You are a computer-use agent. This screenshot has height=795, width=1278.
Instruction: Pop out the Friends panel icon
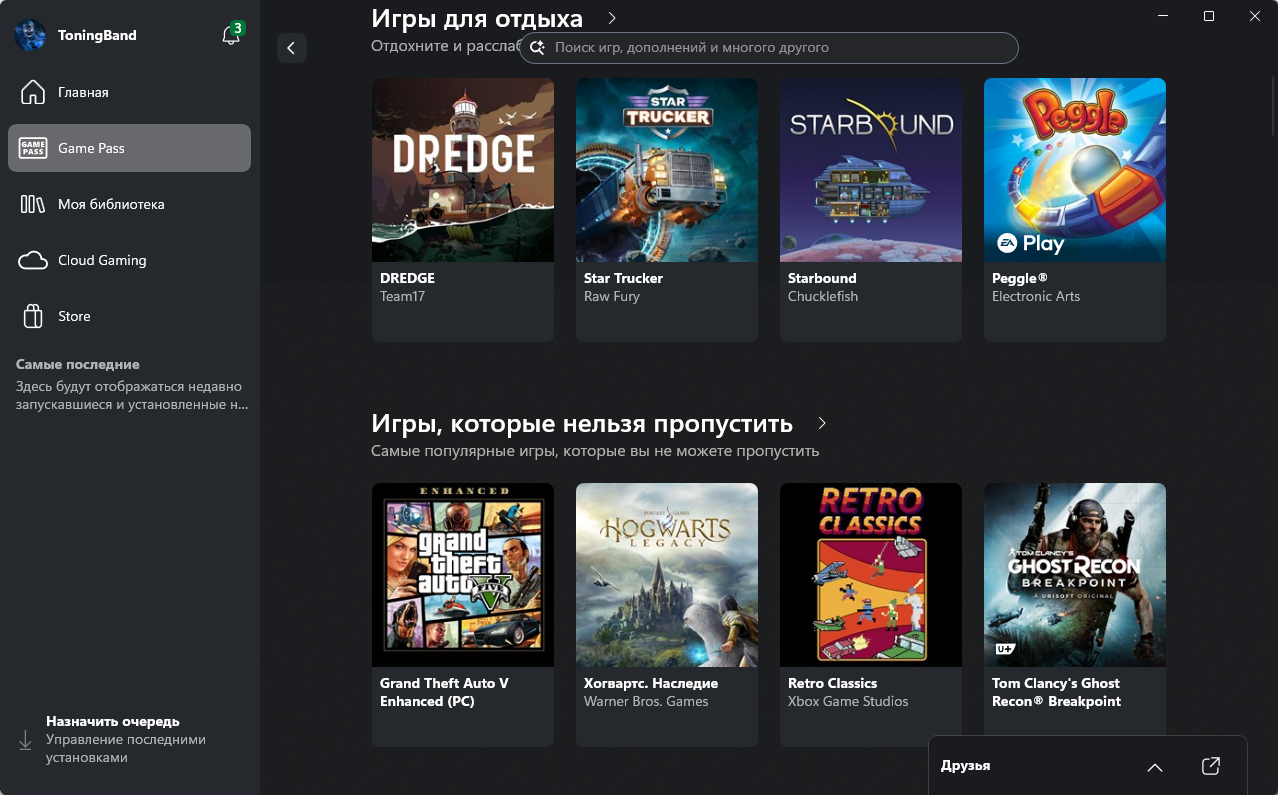1210,766
